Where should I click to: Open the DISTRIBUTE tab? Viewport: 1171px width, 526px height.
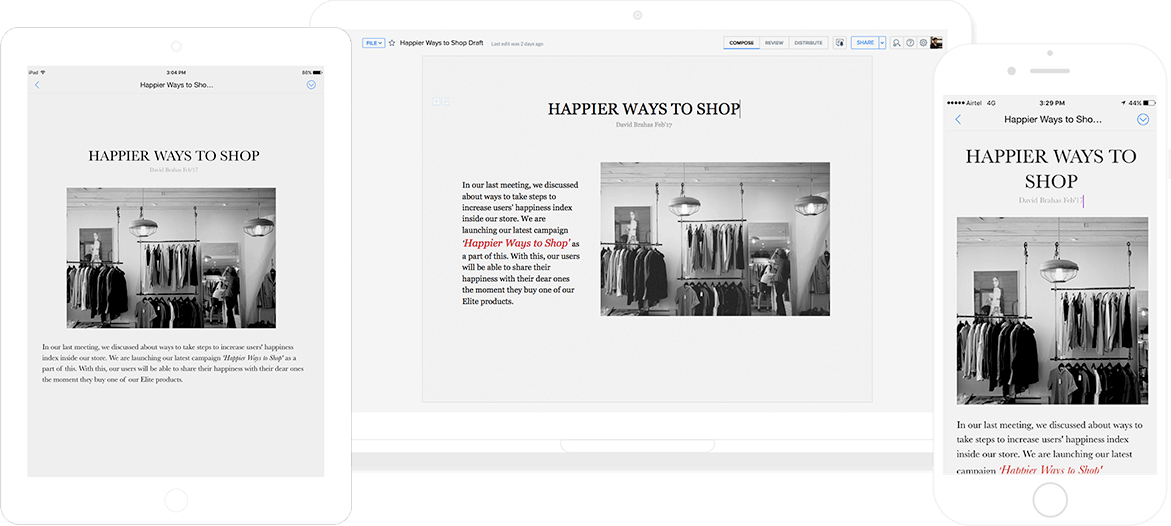click(x=808, y=43)
